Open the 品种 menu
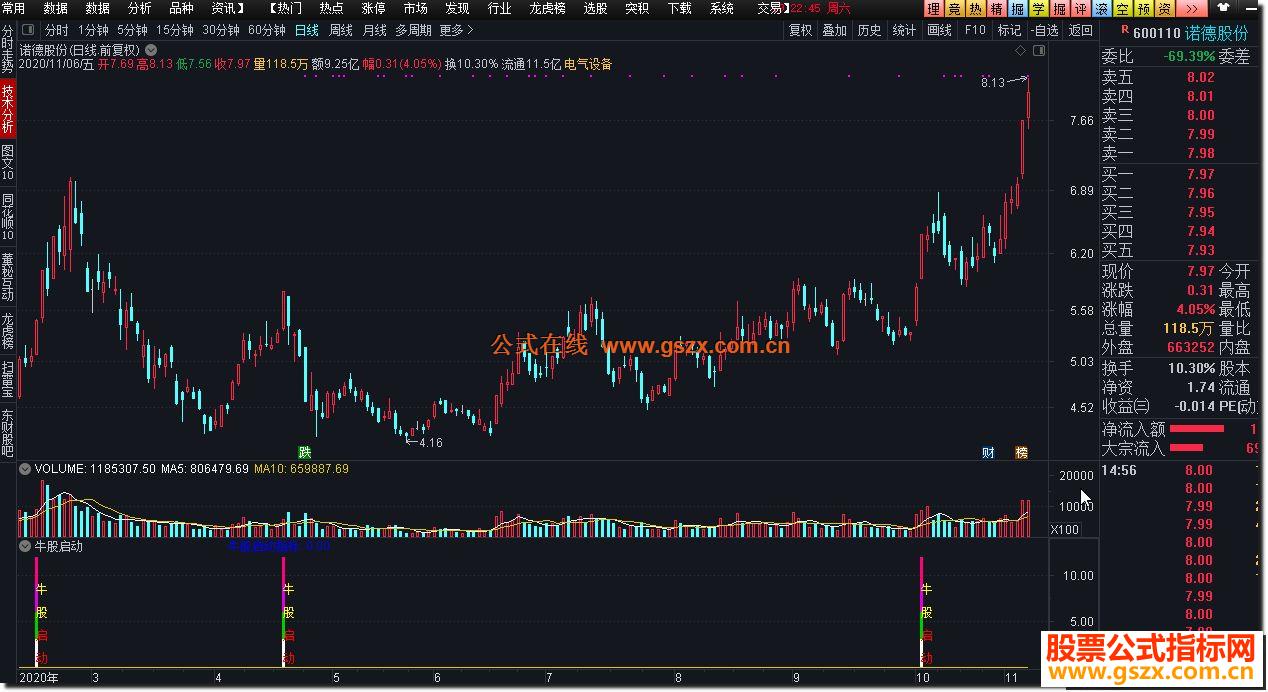1268x692 pixels. 181,8
